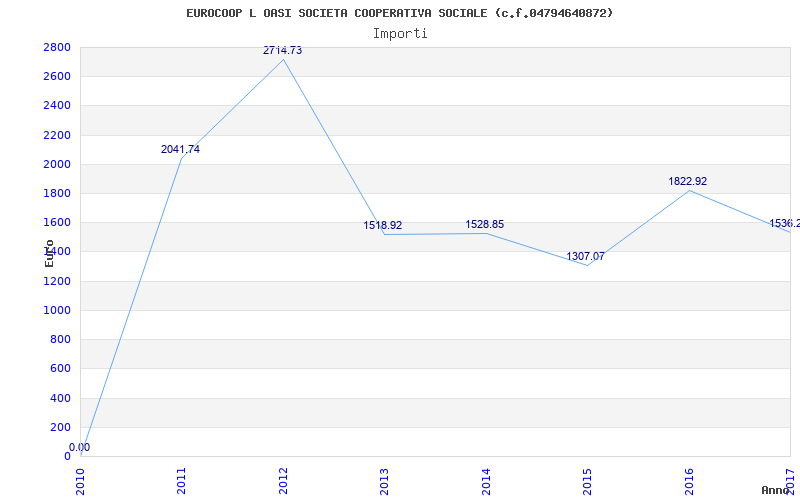
Task: Click the y-axis value 2200
Action: click(x=57, y=136)
